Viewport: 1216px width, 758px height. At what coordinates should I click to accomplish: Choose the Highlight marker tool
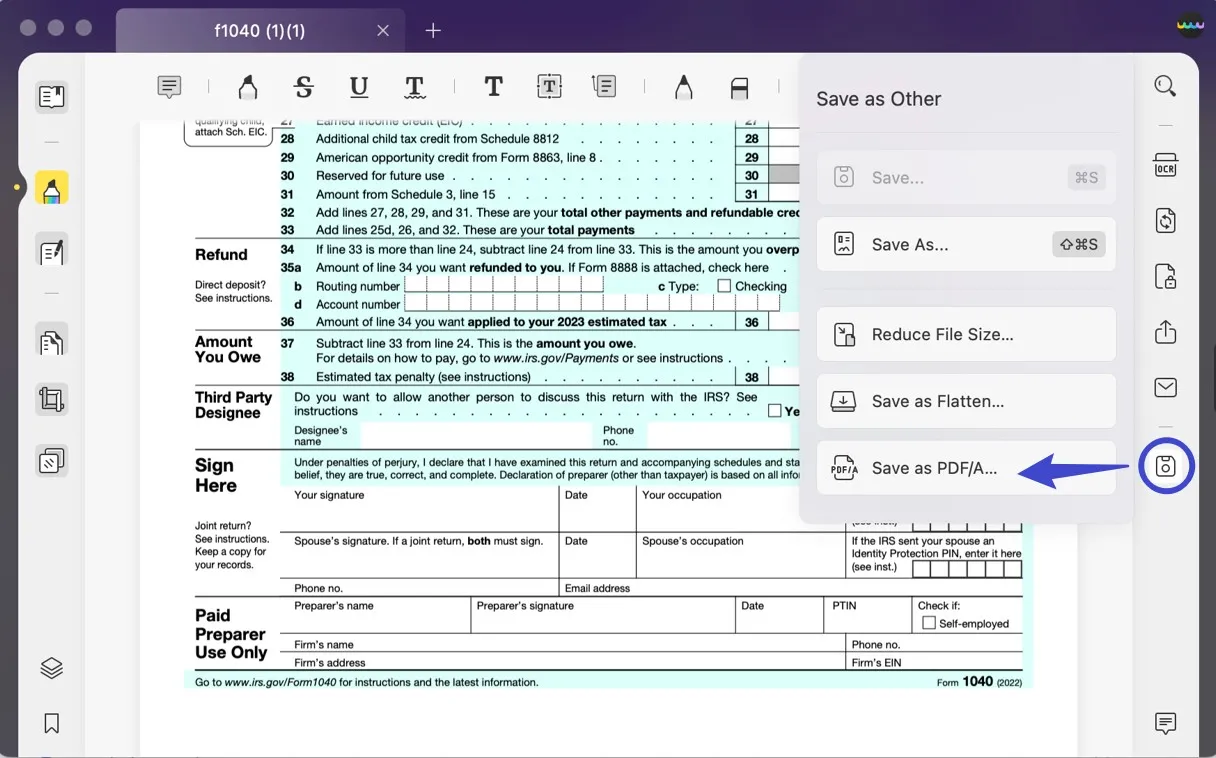[x=247, y=87]
